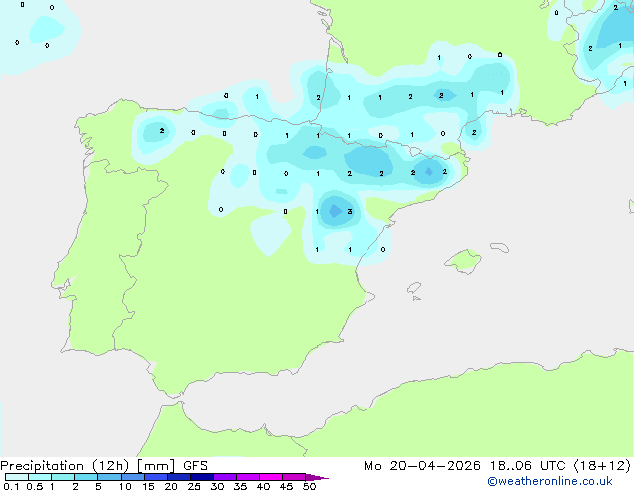This screenshot has width=634, height=490.
Task: Select the 5 to 10 mm legend swatch
Action: coord(109,477)
